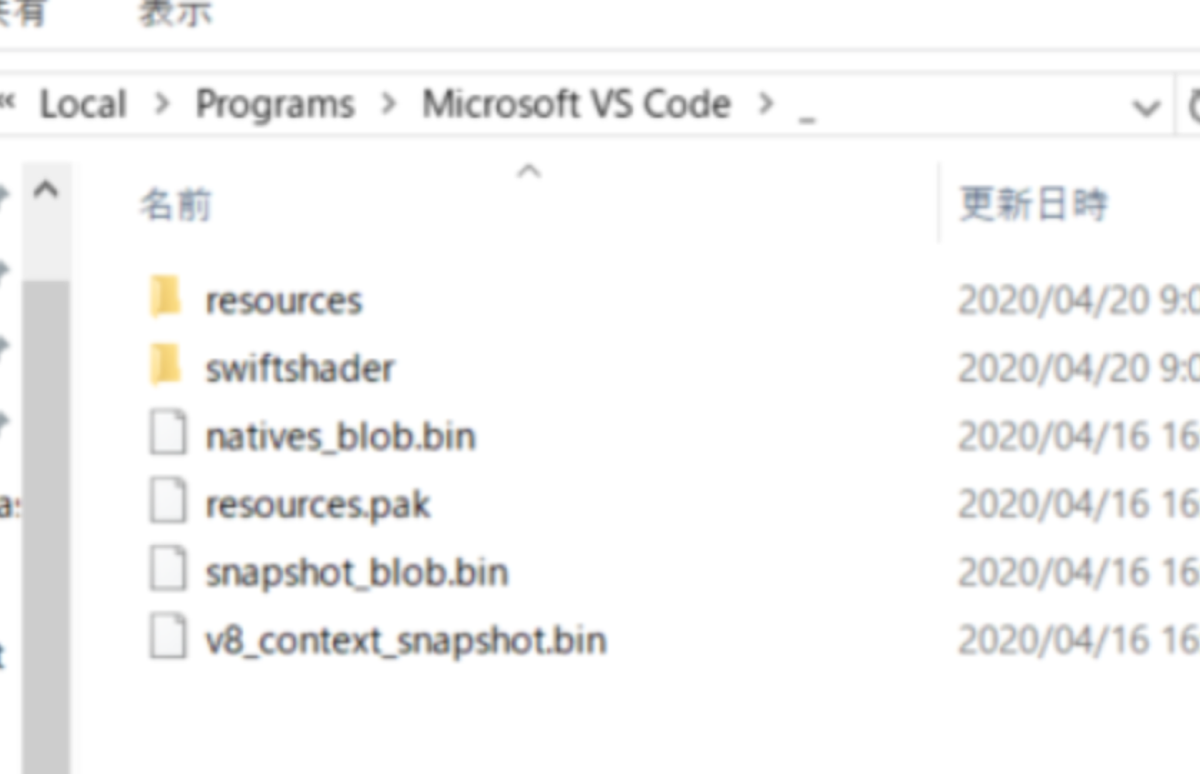
Task: Sort by the 名前 column header
Action: pyautogui.click(x=175, y=205)
